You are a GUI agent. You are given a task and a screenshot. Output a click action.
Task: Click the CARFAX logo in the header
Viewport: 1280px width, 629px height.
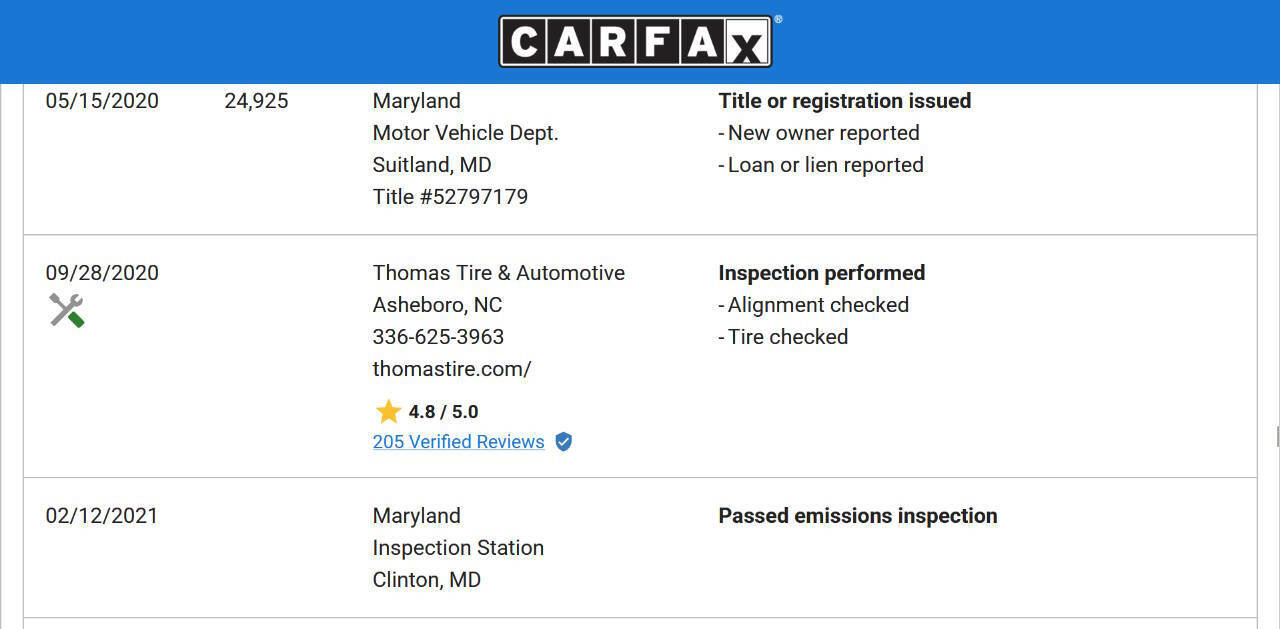635,42
